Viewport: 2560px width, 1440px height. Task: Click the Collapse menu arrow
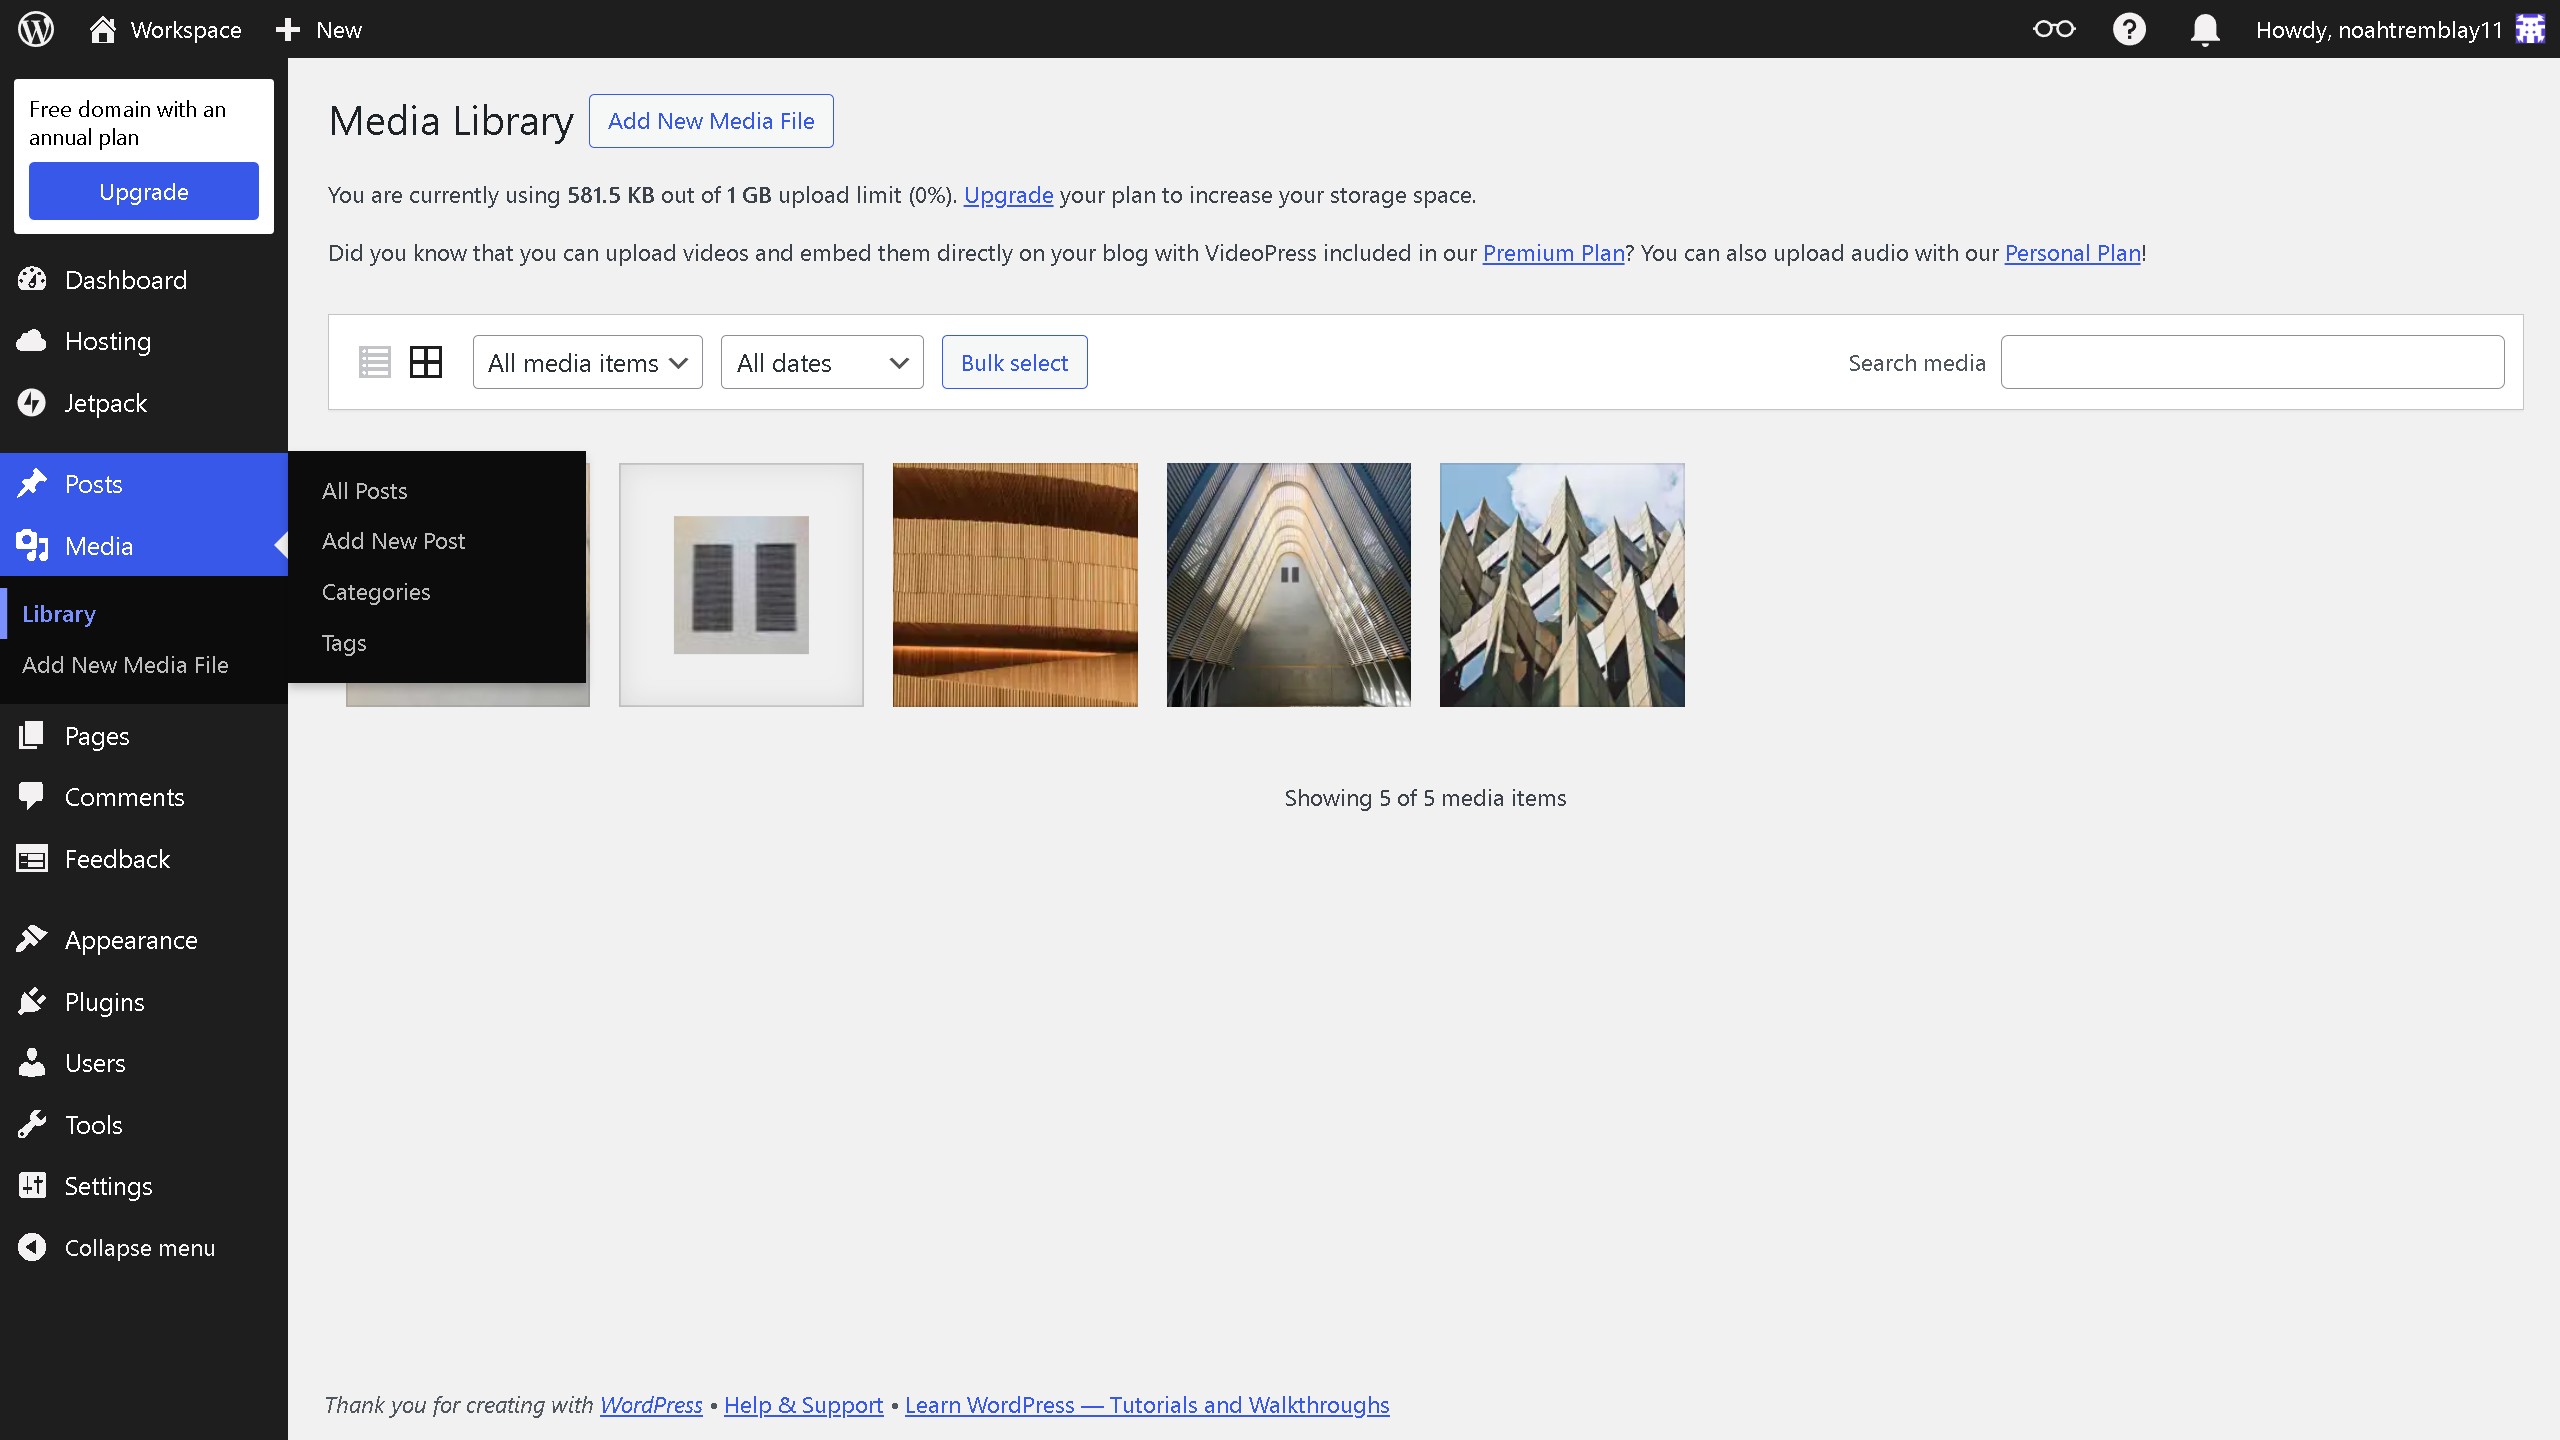32,1247
